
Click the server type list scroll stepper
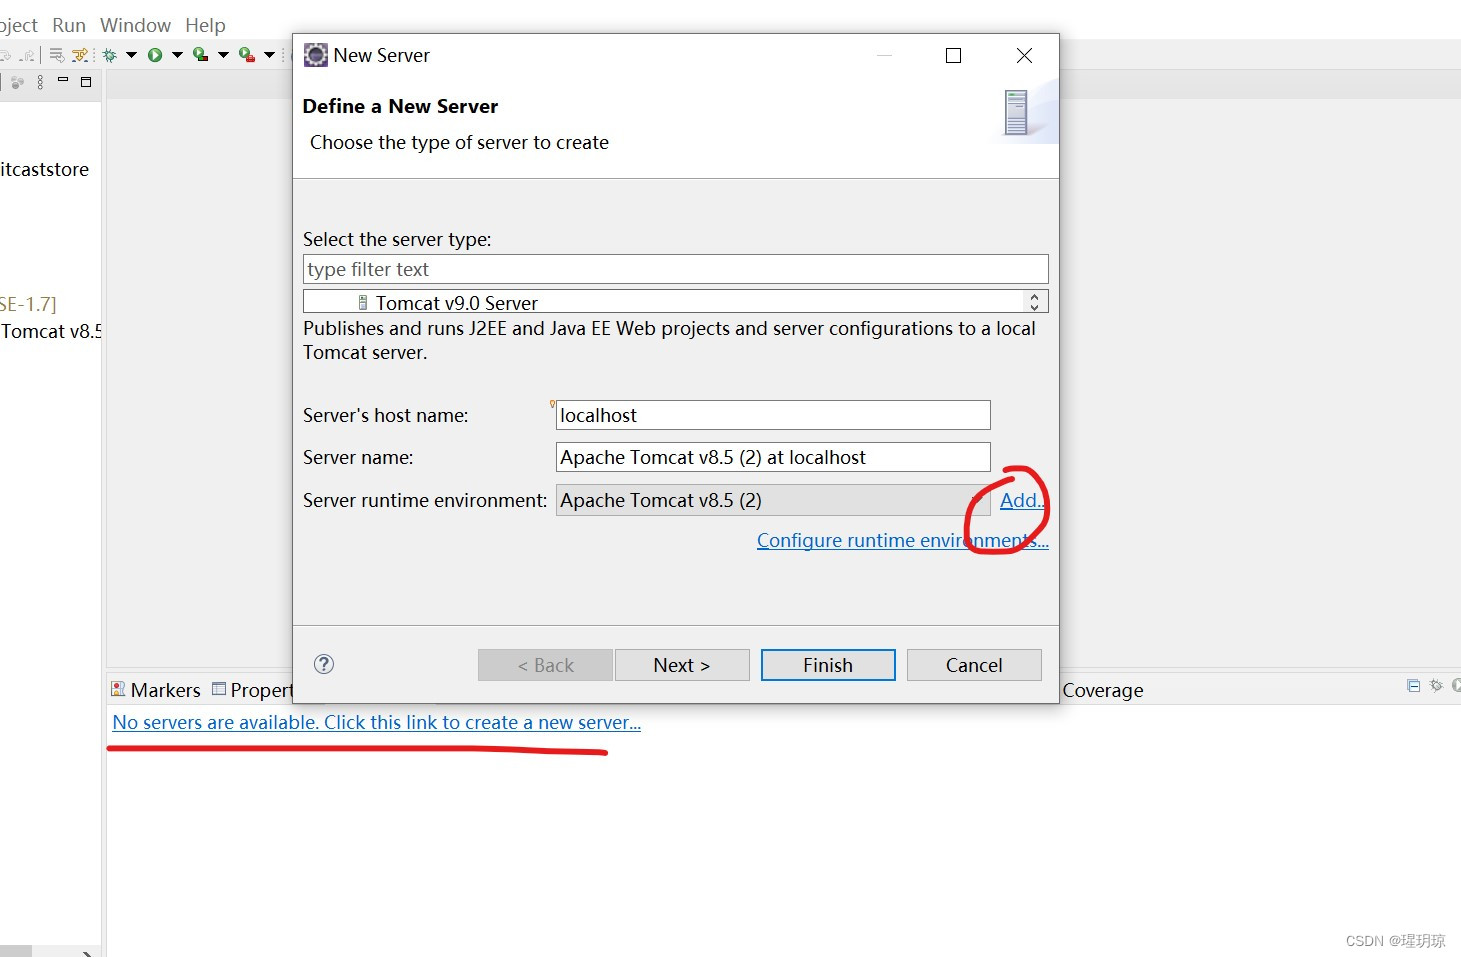[x=1034, y=301]
